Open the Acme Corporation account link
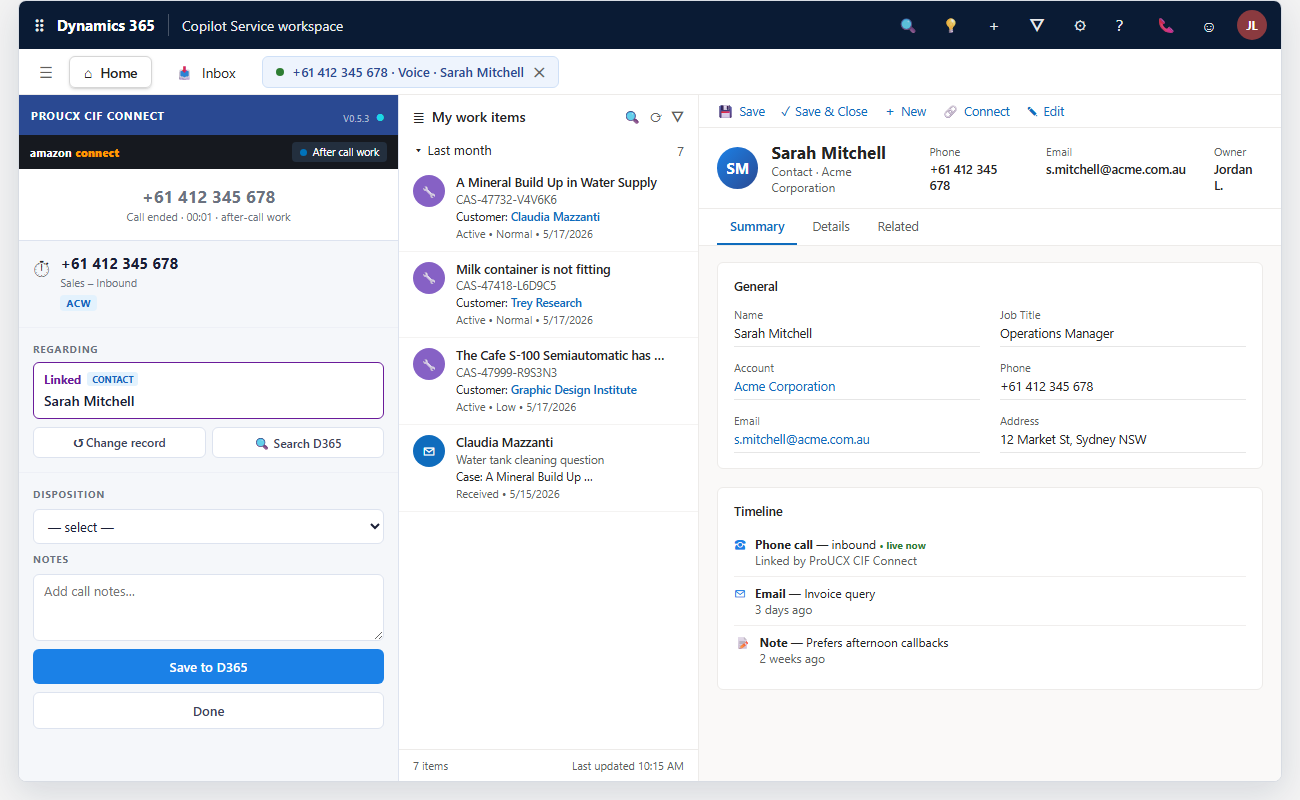1300x800 pixels. pyautogui.click(x=785, y=387)
